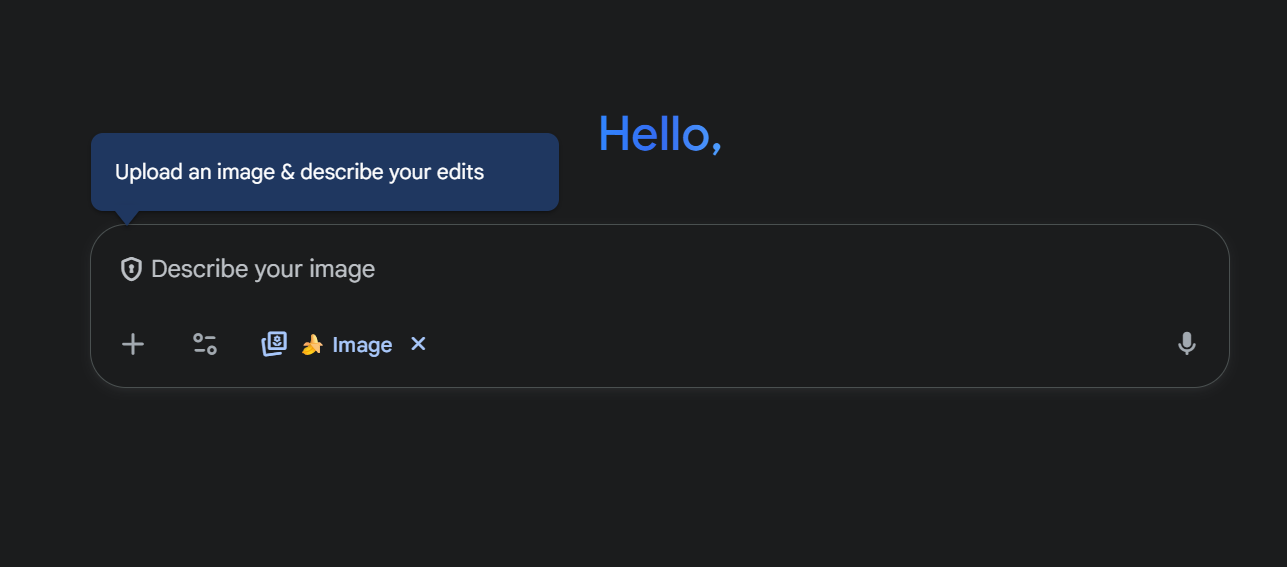Screen dimensions: 1287x567
Task: Click the "Upload an image" tooltip bubble
Action: point(324,172)
